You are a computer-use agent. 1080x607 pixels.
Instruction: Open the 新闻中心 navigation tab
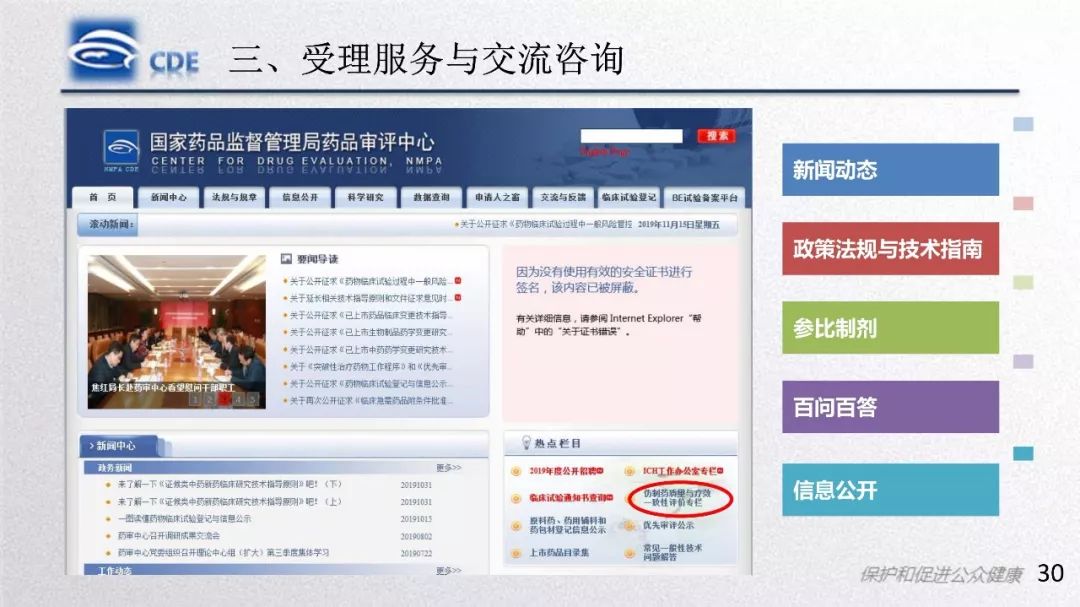click(x=169, y=197)
